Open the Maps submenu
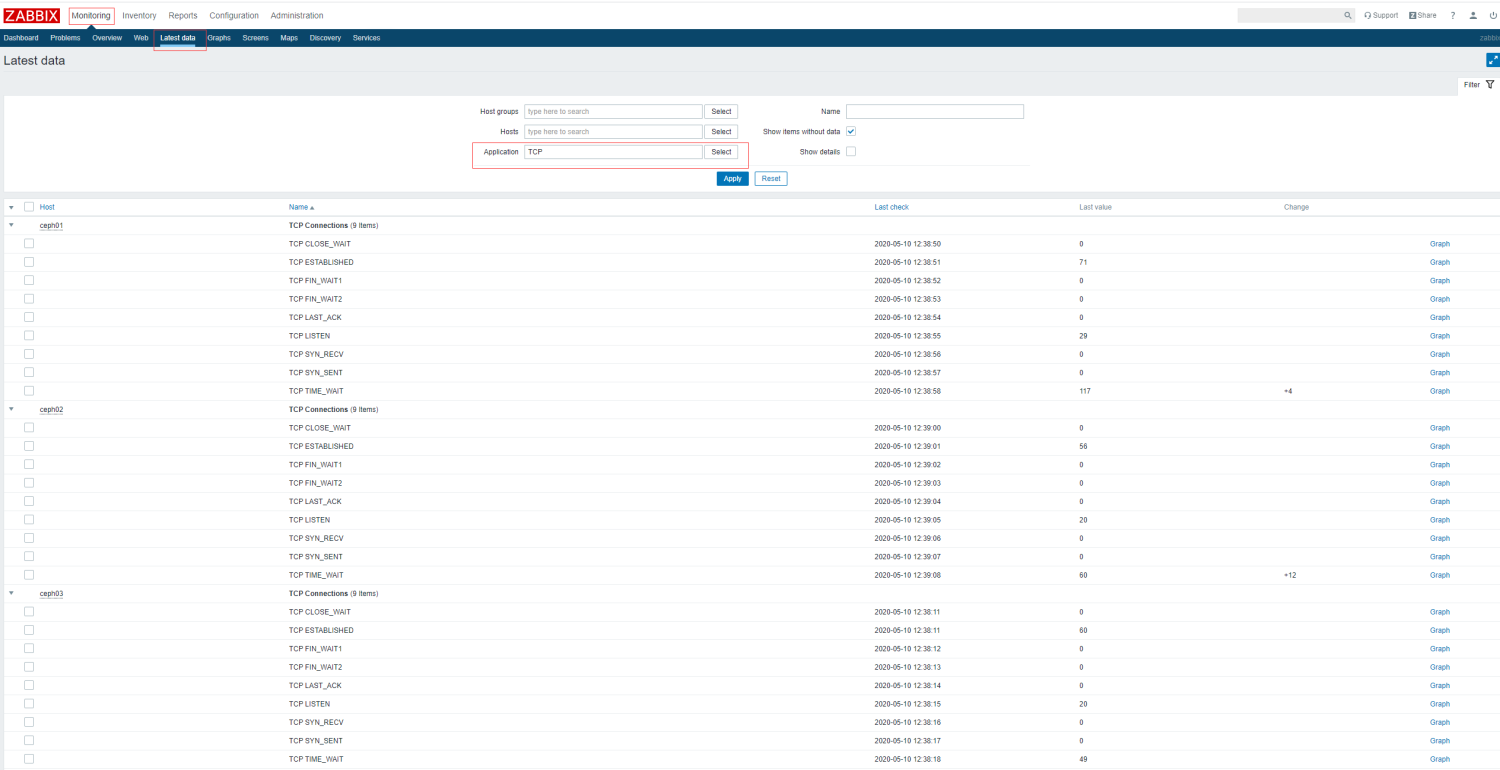The width and height of the screenshot is (1500, 770). pyautogui.click(x=289, y=38)
